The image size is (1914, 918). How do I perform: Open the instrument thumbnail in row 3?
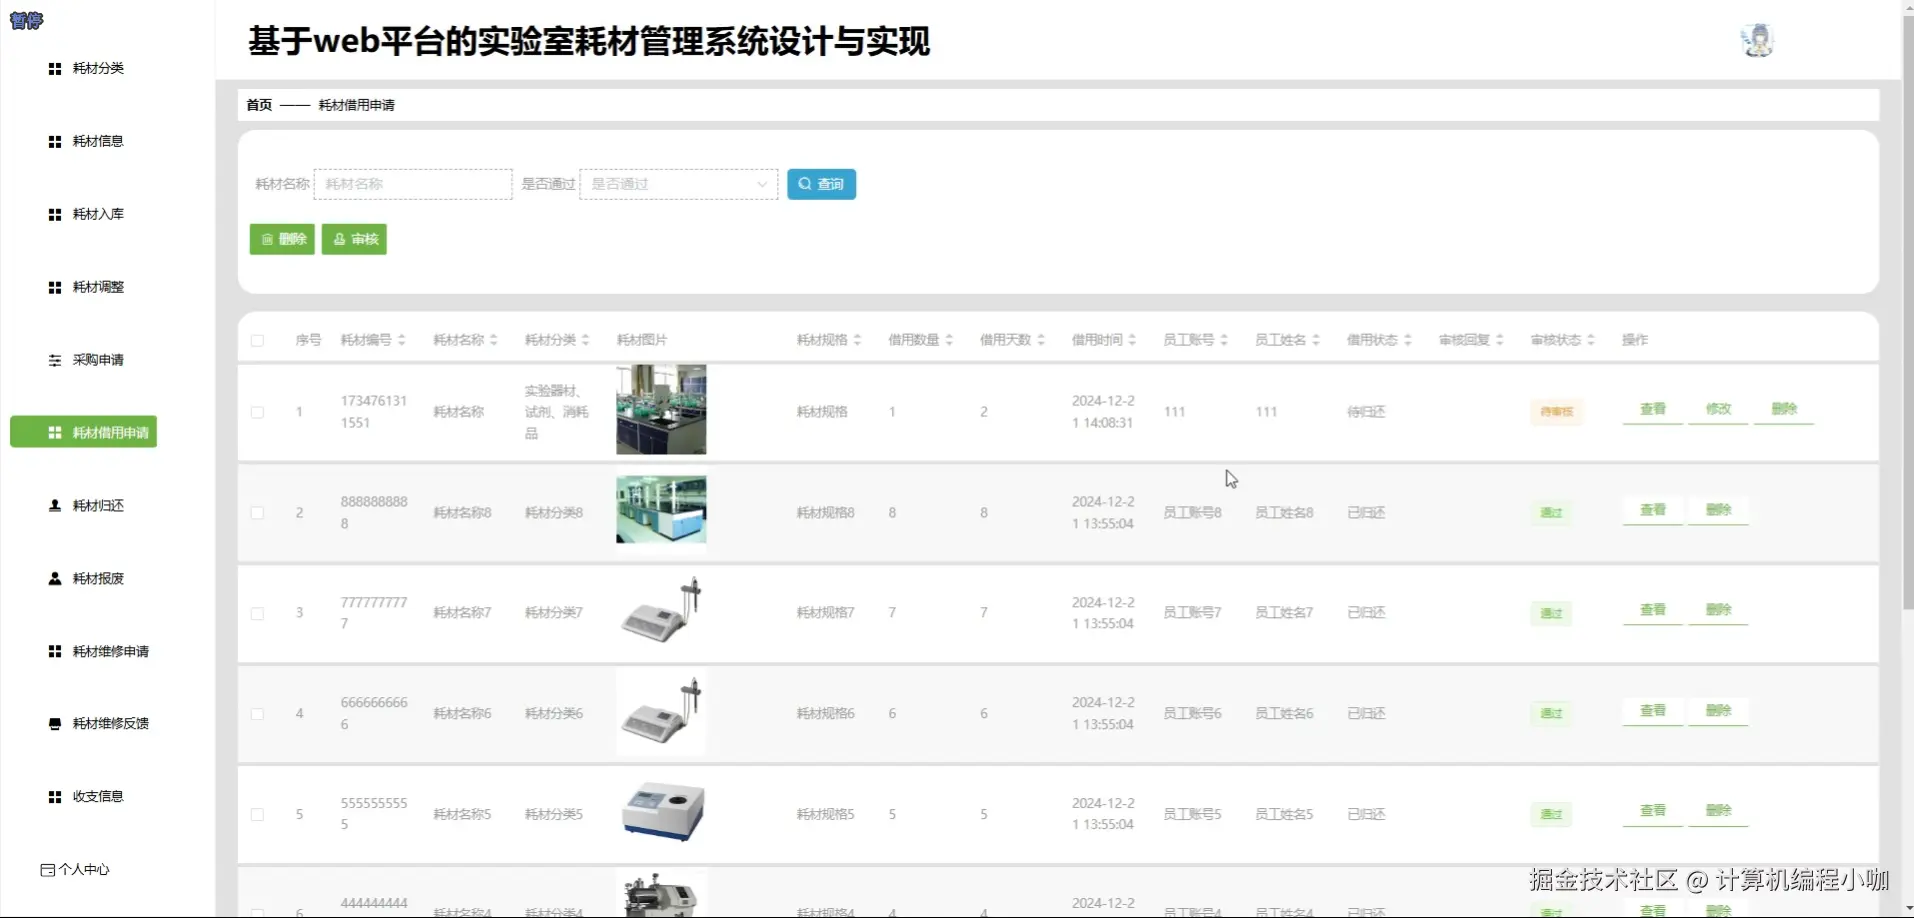661,611
